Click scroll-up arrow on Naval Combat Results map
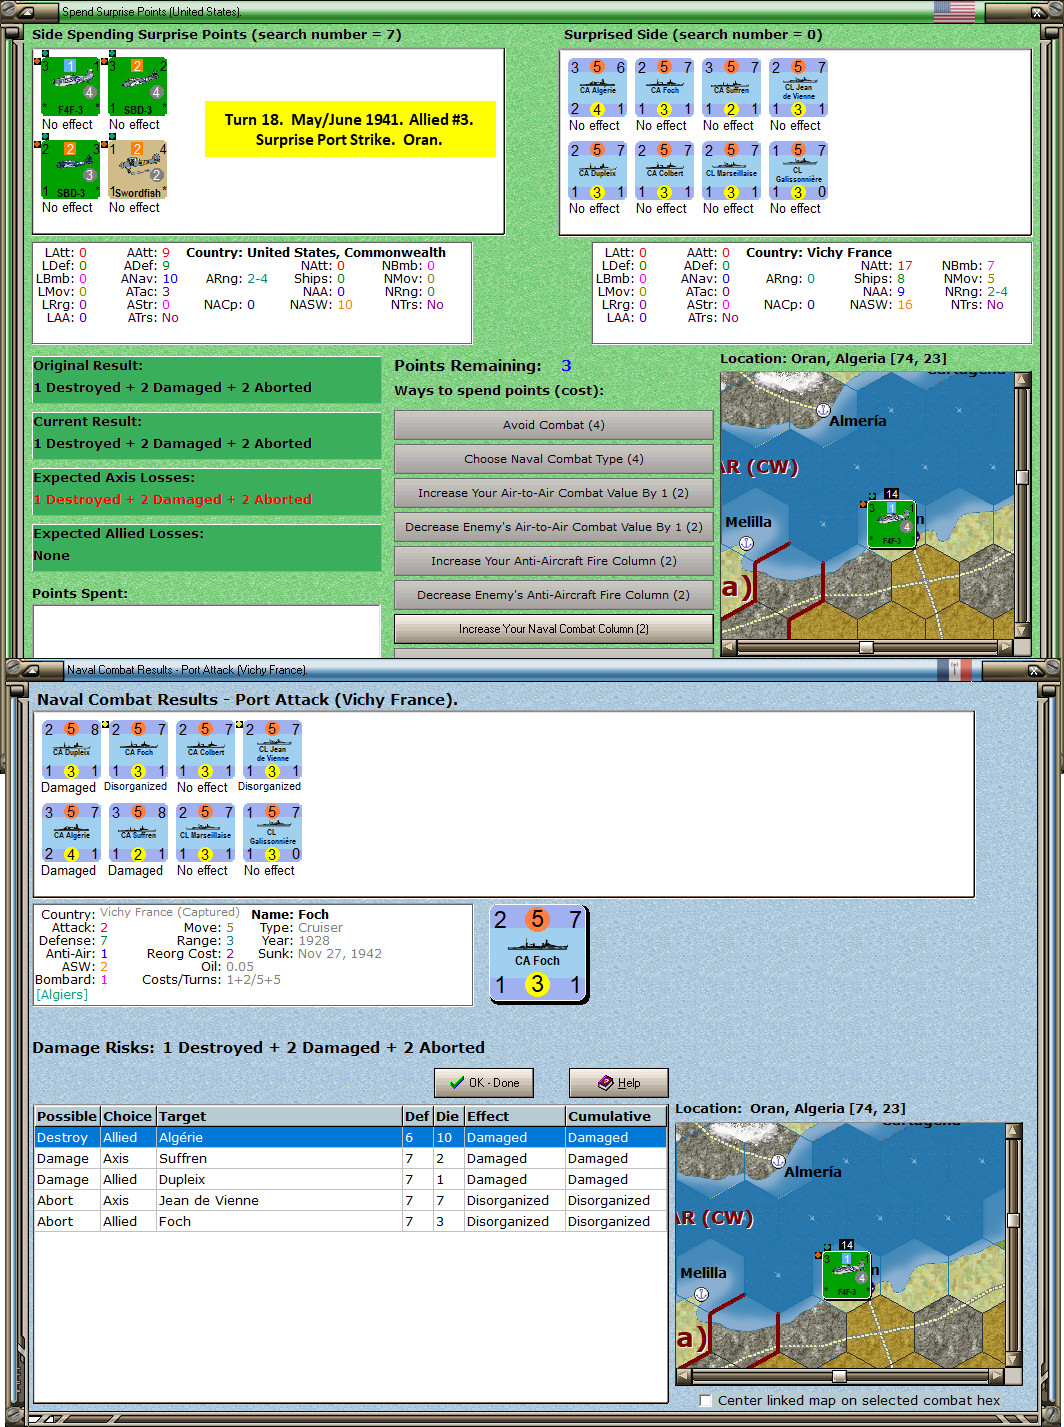This screenshot has width=1064, height=1427. pyautogui.click(x=1014, y=1130)
